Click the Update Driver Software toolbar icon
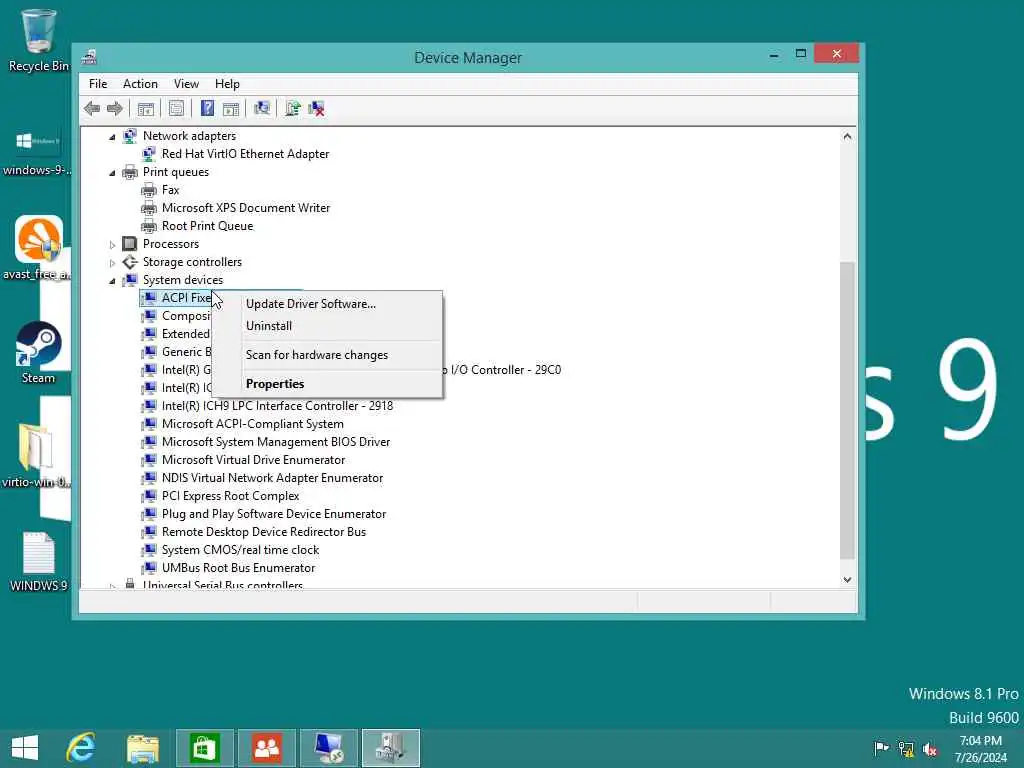The width and height of the screenshot is (1024, 768). coord(293,108)
